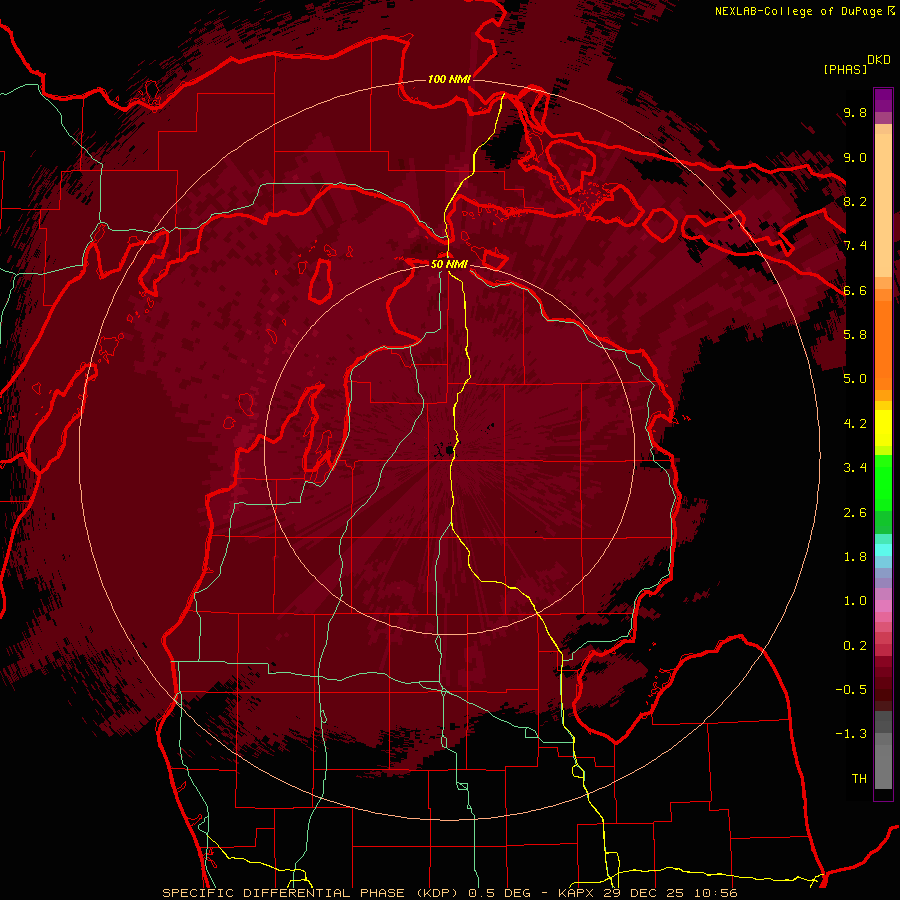Pick the purple top segment of color bar

pos(883,100)
